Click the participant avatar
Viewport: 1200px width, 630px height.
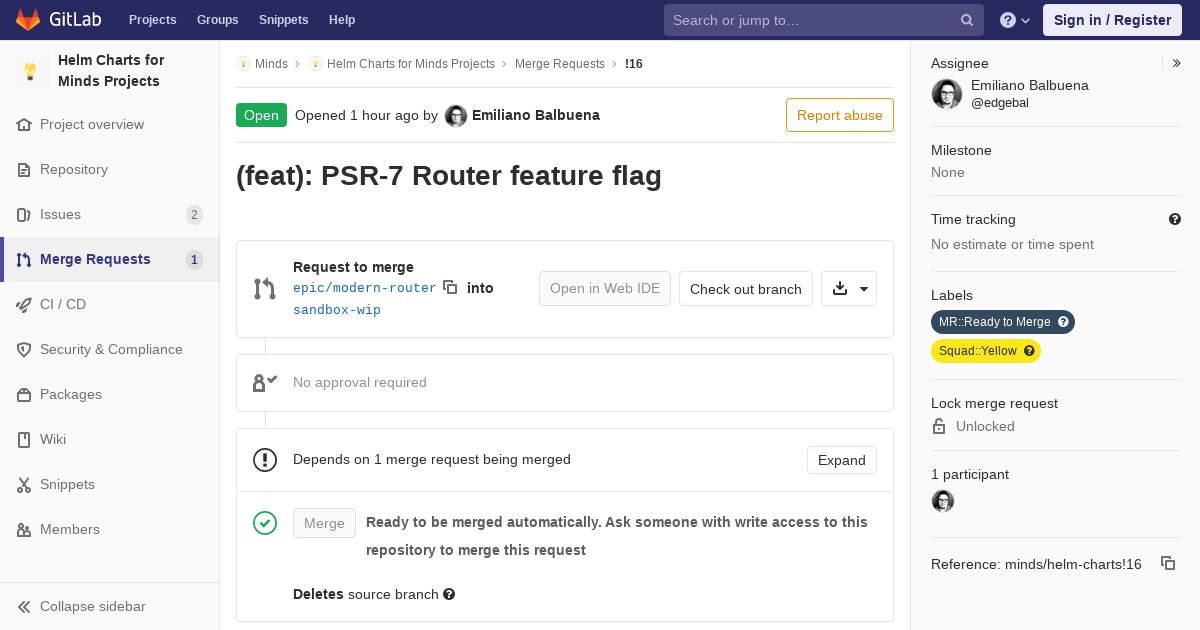pyautogui.click(x=943, y=501)
